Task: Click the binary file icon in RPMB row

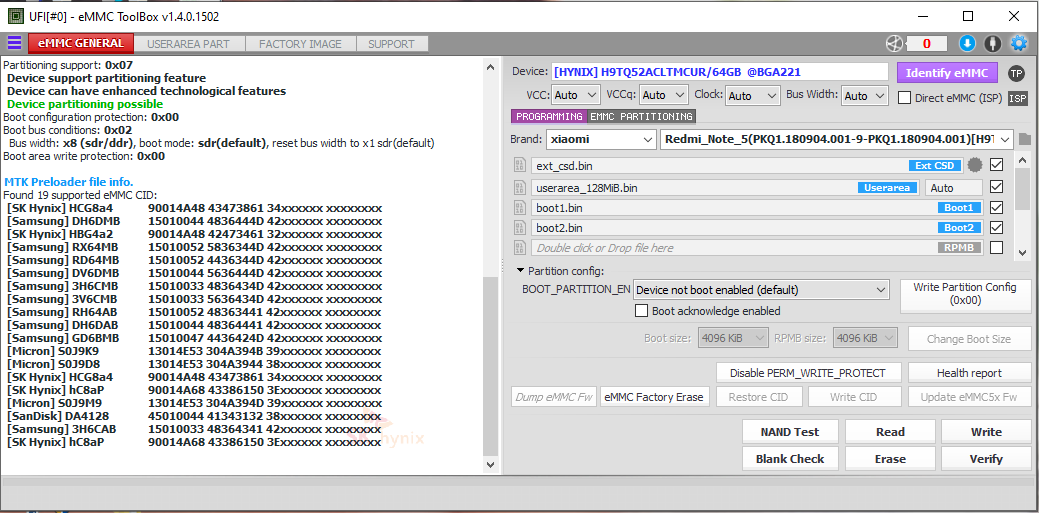Action: pyautogui.click(x=520, y=247)
